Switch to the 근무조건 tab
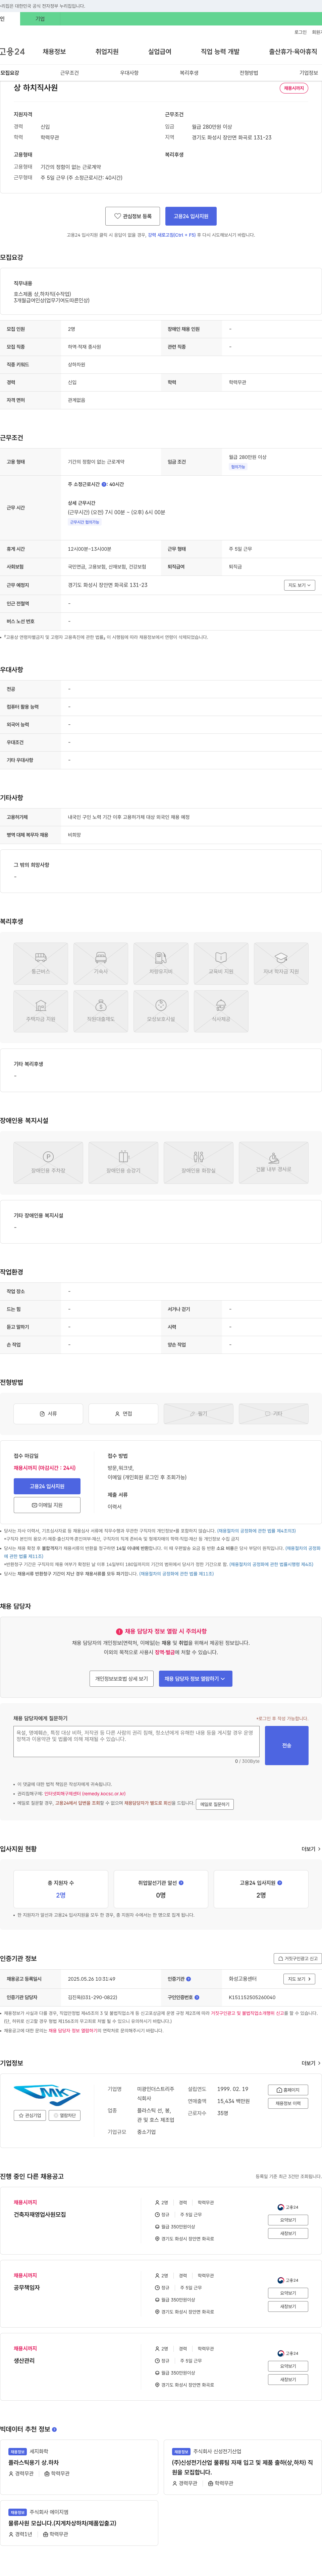 (x=69, y=73)
